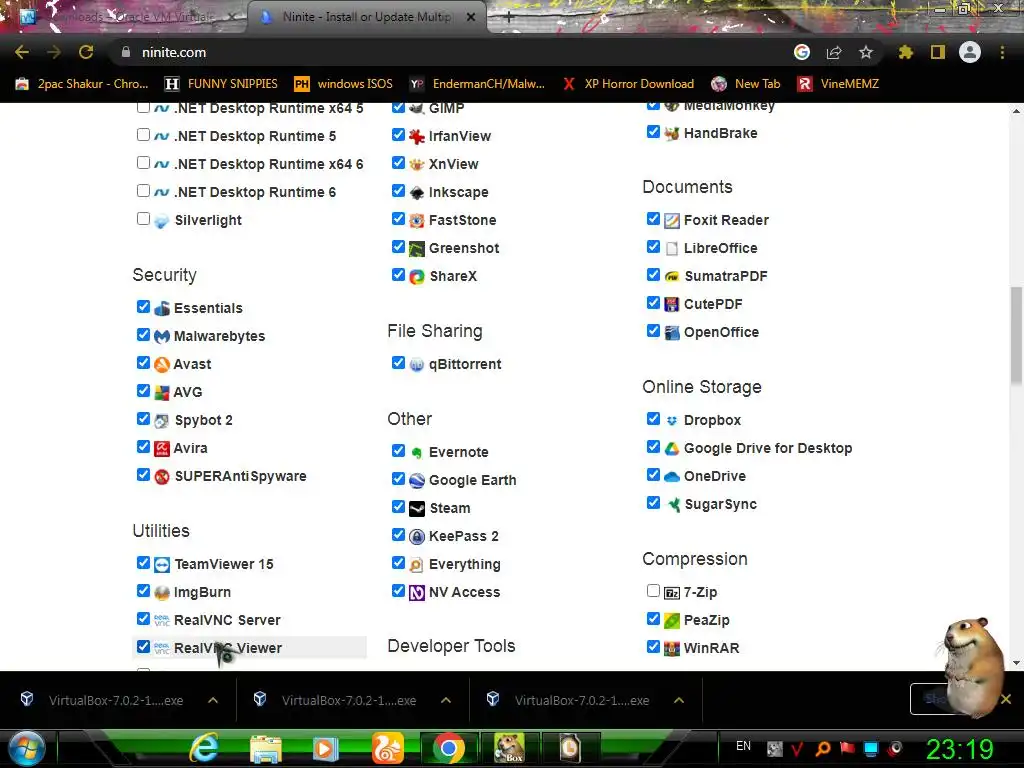This screenshot has height=768, width=1024.
Task: Open a new tab with plus button
Action: pyautogui.click(x=509, y=18)
